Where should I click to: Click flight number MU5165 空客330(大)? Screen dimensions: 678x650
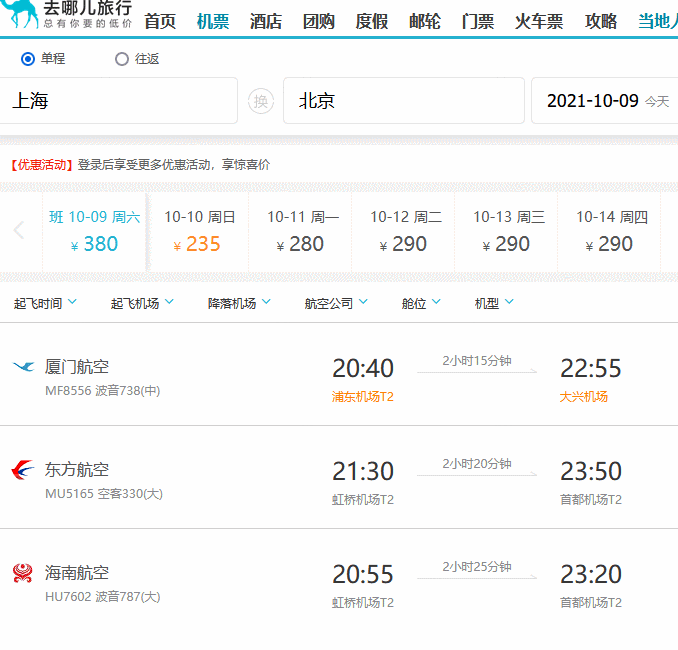[104, 494]
